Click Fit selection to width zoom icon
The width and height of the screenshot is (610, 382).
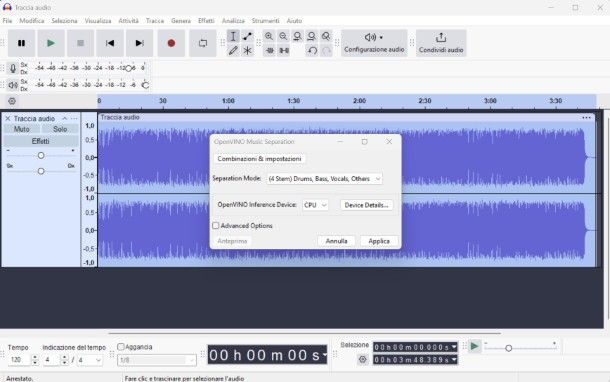pos(298,36)
